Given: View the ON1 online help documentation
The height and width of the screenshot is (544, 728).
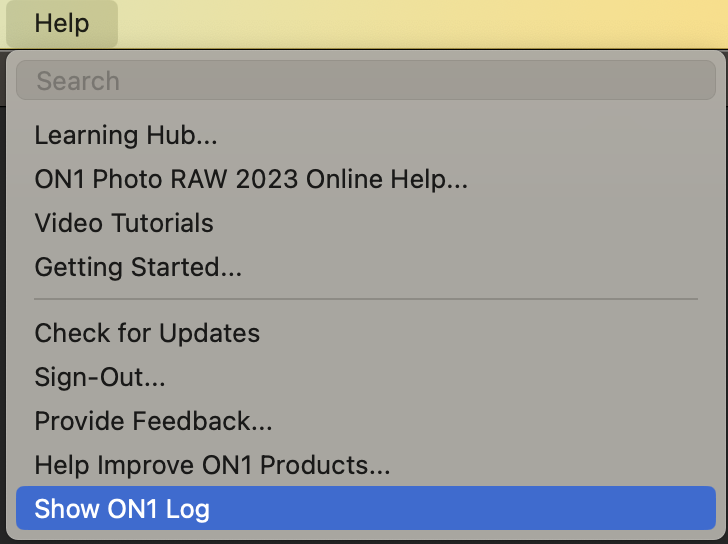Looking at the screenshot, I should (251, 180).
